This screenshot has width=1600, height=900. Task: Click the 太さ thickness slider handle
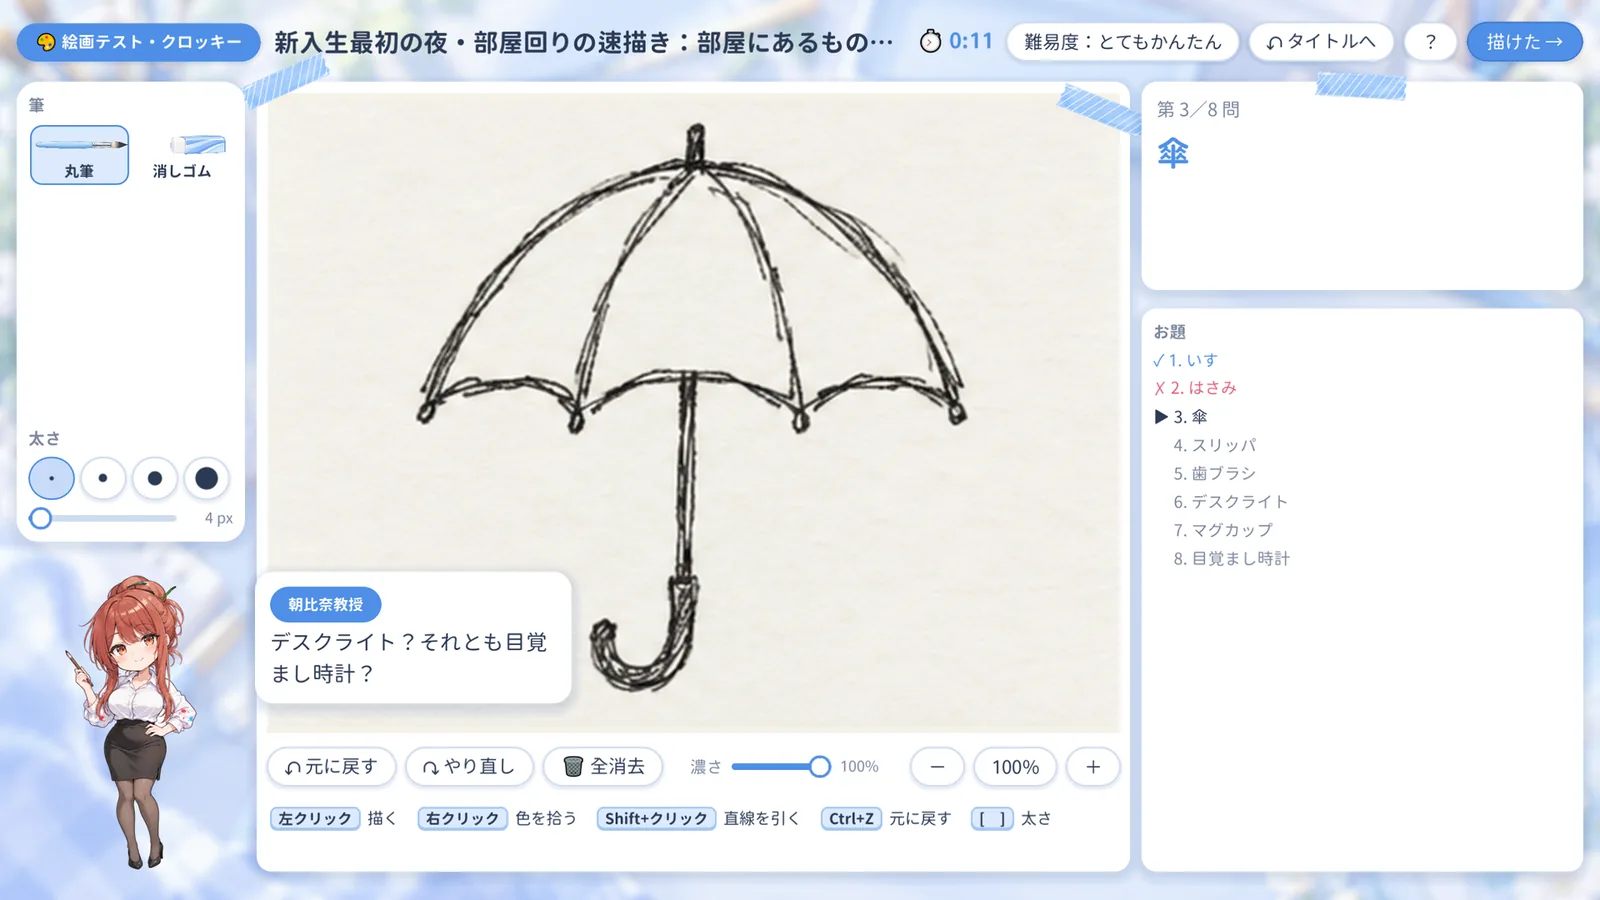click(40, 518)
